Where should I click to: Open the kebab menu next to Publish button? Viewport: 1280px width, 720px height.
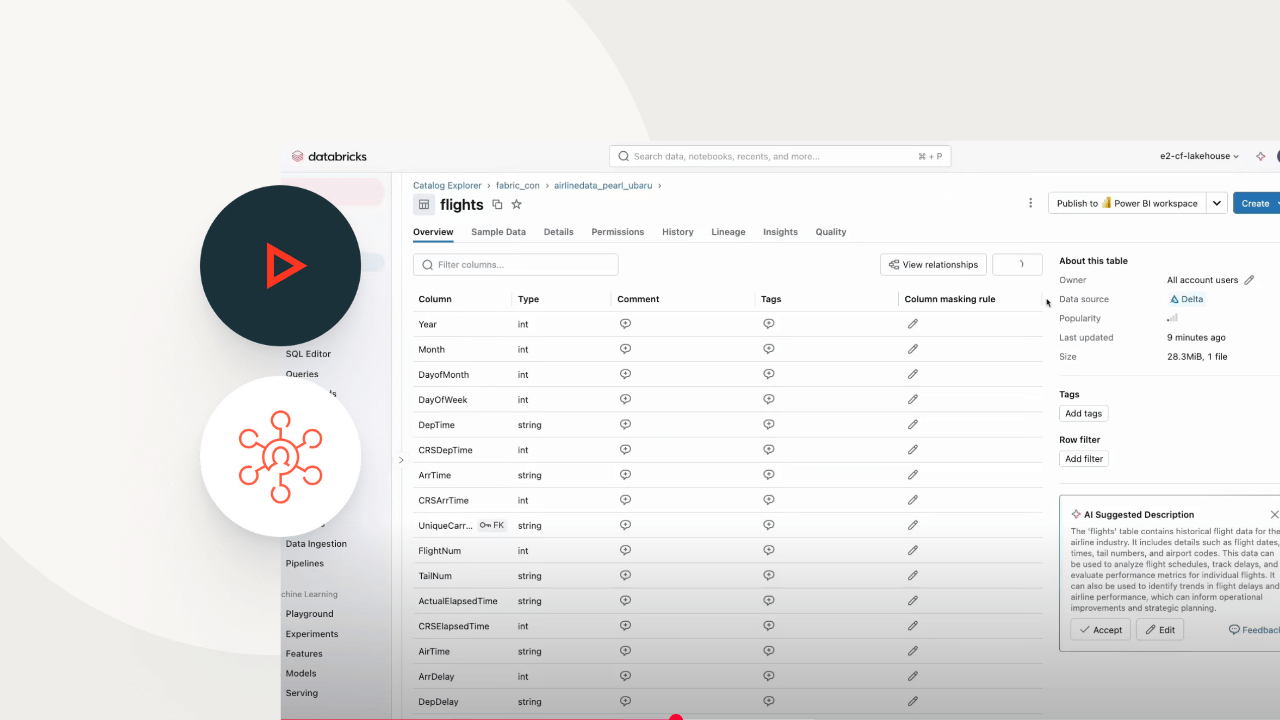[x=1031, y=203]
